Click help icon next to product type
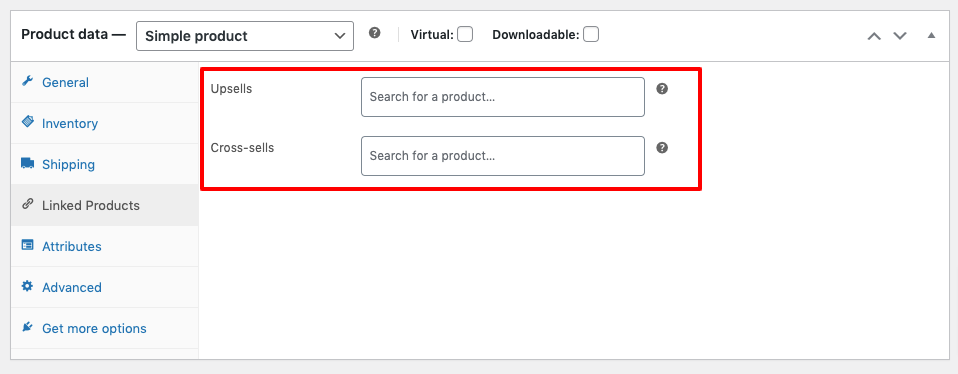This screenshot has width=958, height=374. [x=375, y=33]
